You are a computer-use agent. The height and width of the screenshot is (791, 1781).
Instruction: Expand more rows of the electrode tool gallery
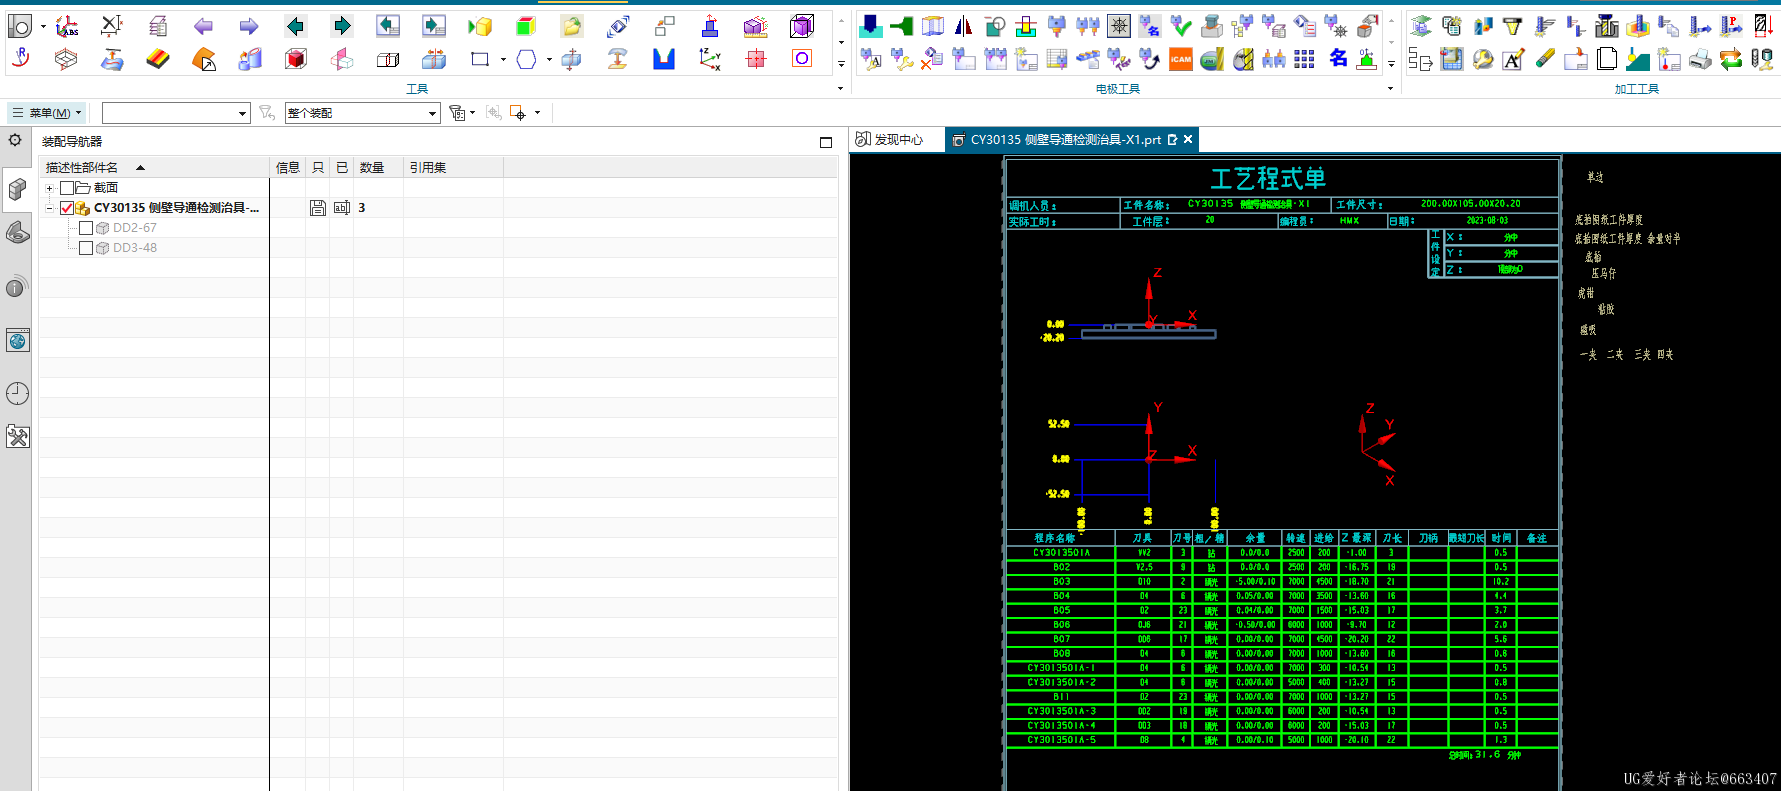click(1391, 64)
